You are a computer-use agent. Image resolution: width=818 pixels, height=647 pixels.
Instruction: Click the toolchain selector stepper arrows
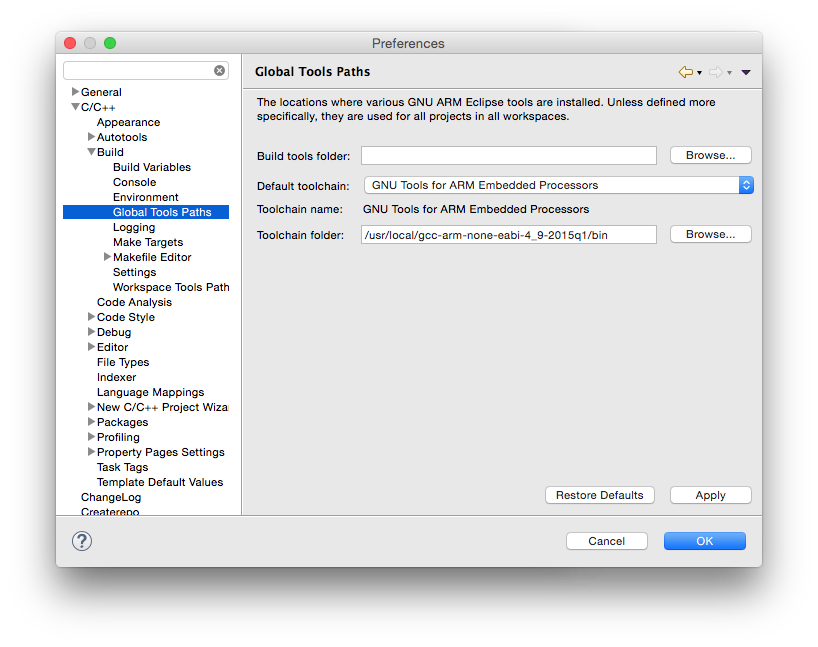coord(746,185)
